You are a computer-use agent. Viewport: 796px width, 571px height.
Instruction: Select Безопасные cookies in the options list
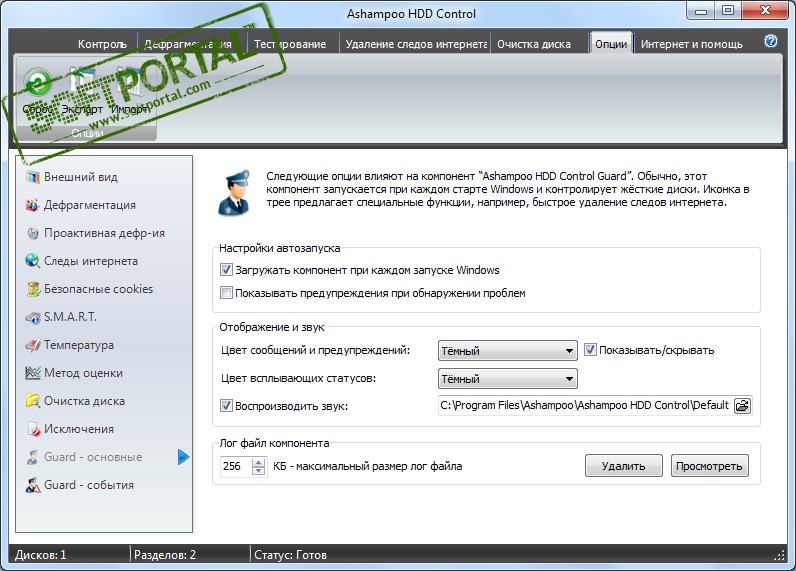(98, 289)
